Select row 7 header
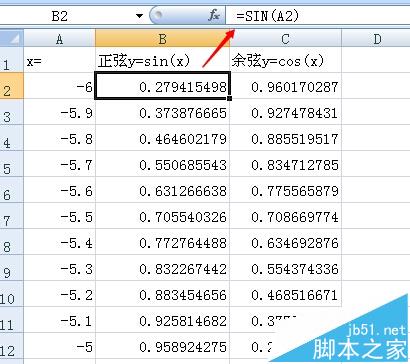This screenshot has width=410, height=364. (x=12, y=216)
